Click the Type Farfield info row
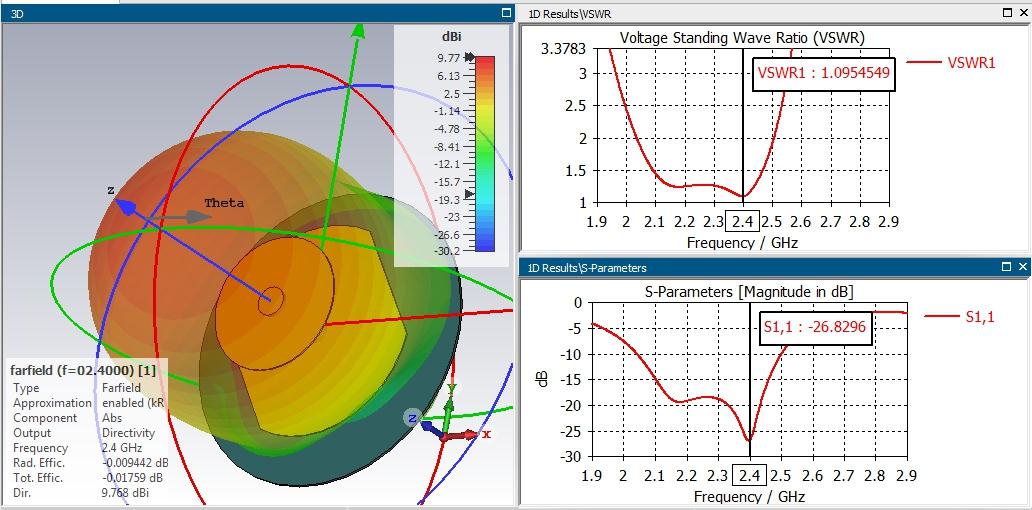This screenshot has height=510, width=1032. [77, 388]
